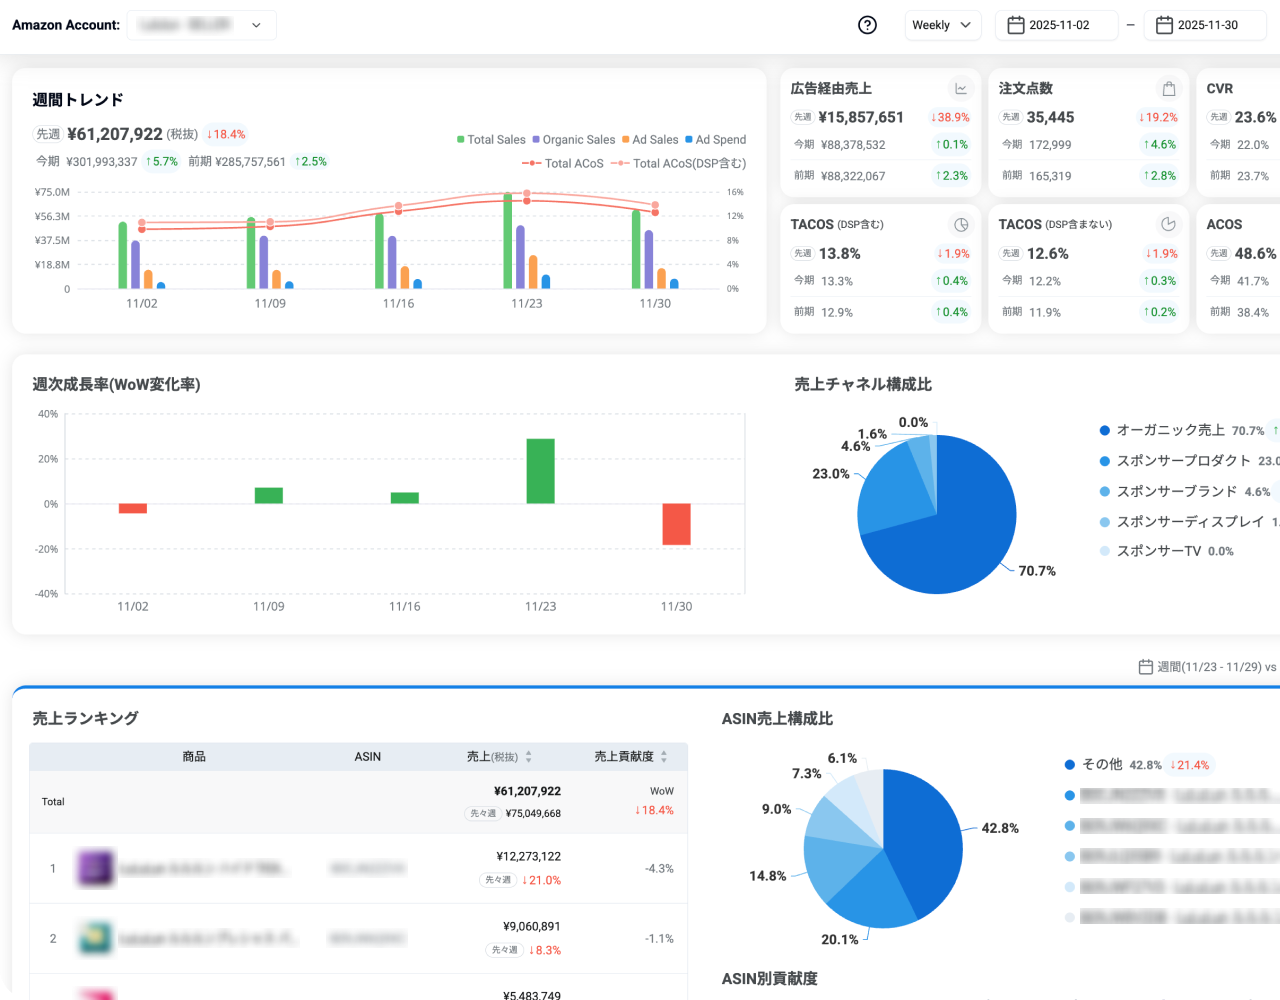Toggle the Total ACoS(DSP含む) line legend

[x=679, y=163]
